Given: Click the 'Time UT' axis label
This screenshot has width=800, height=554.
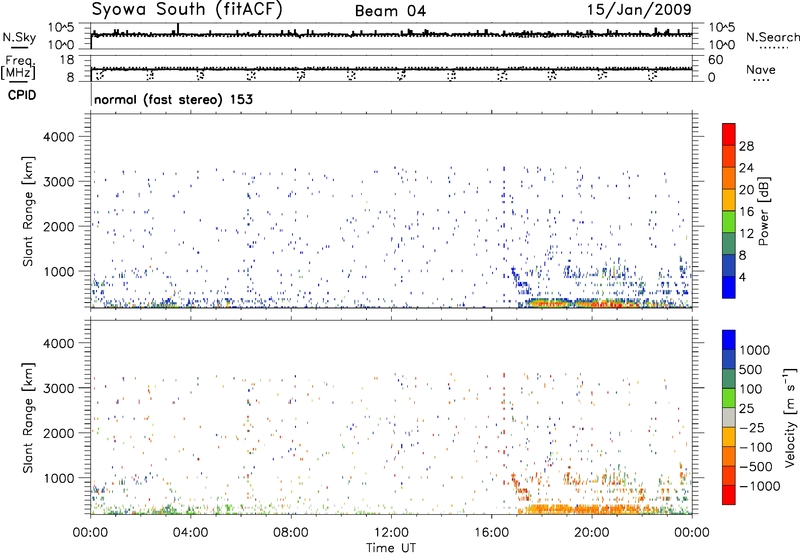Looking at the screenshot, I should [x=391, y=548].
